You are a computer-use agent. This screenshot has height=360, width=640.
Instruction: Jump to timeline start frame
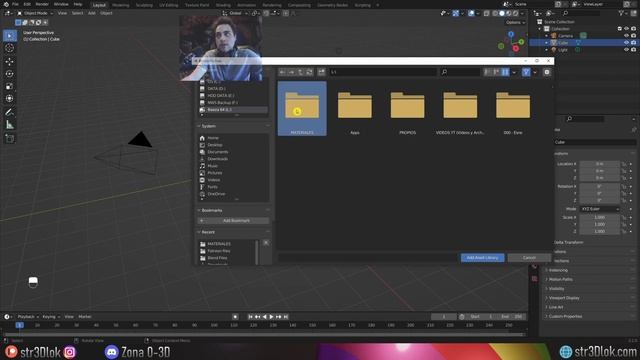click(x=251, y=317)
